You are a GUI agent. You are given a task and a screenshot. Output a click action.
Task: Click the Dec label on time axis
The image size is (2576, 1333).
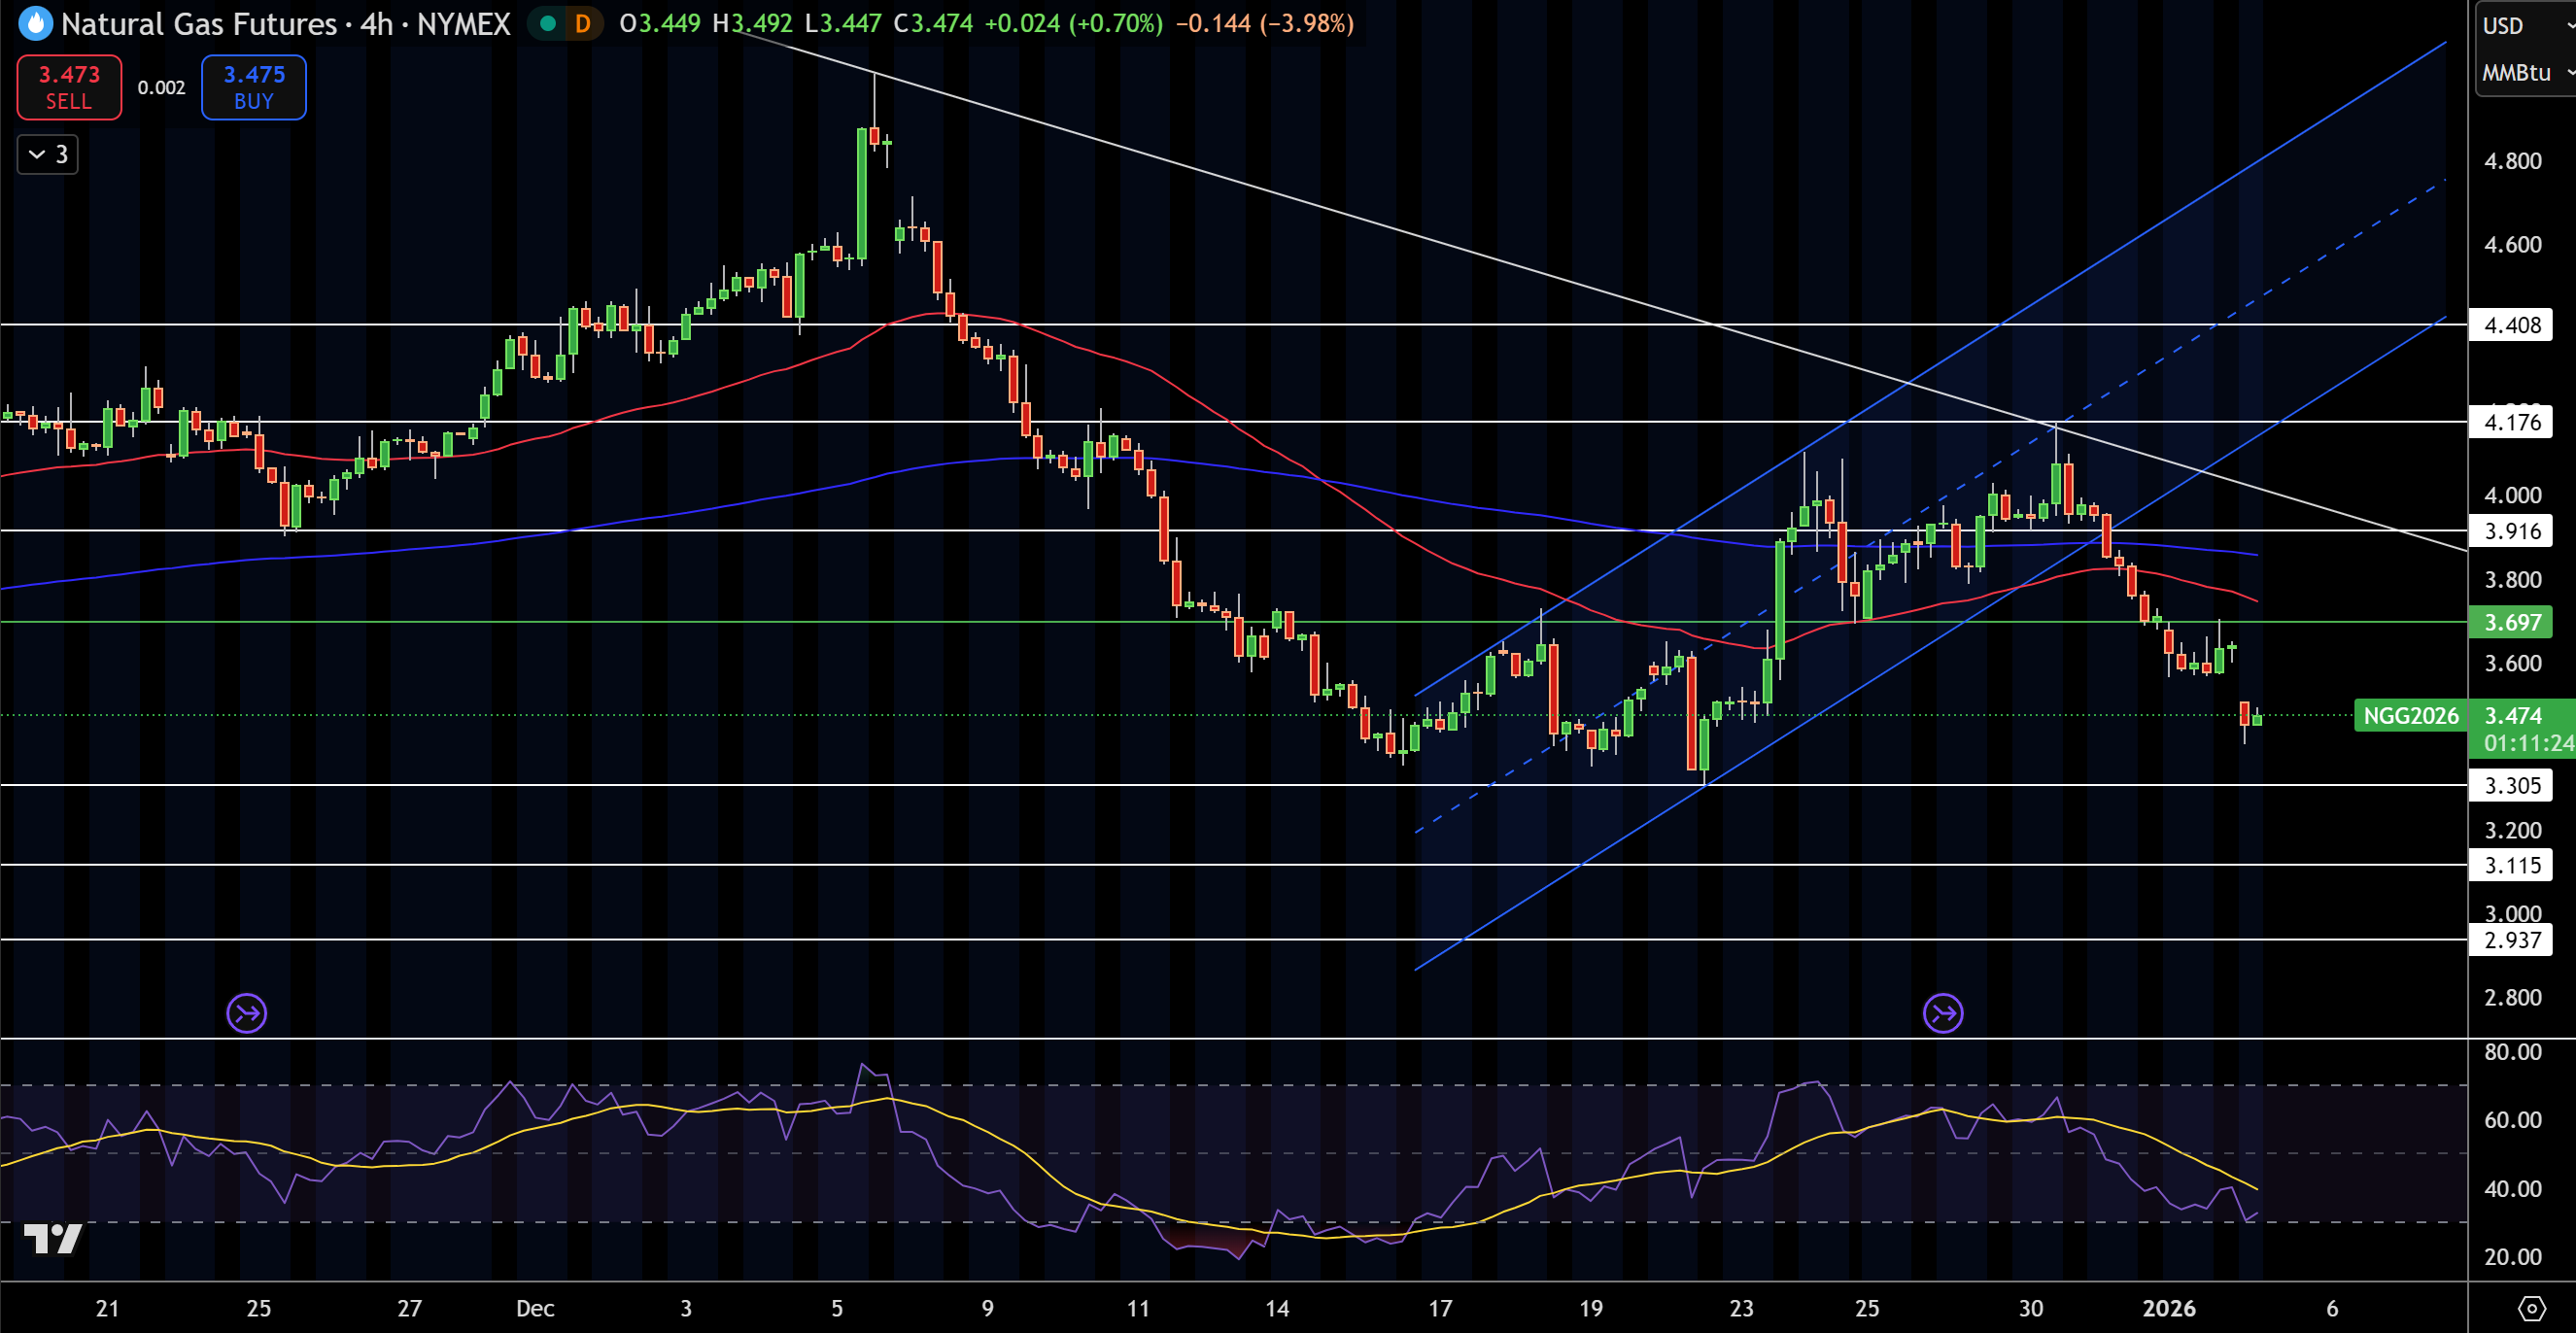[535, 1308]
